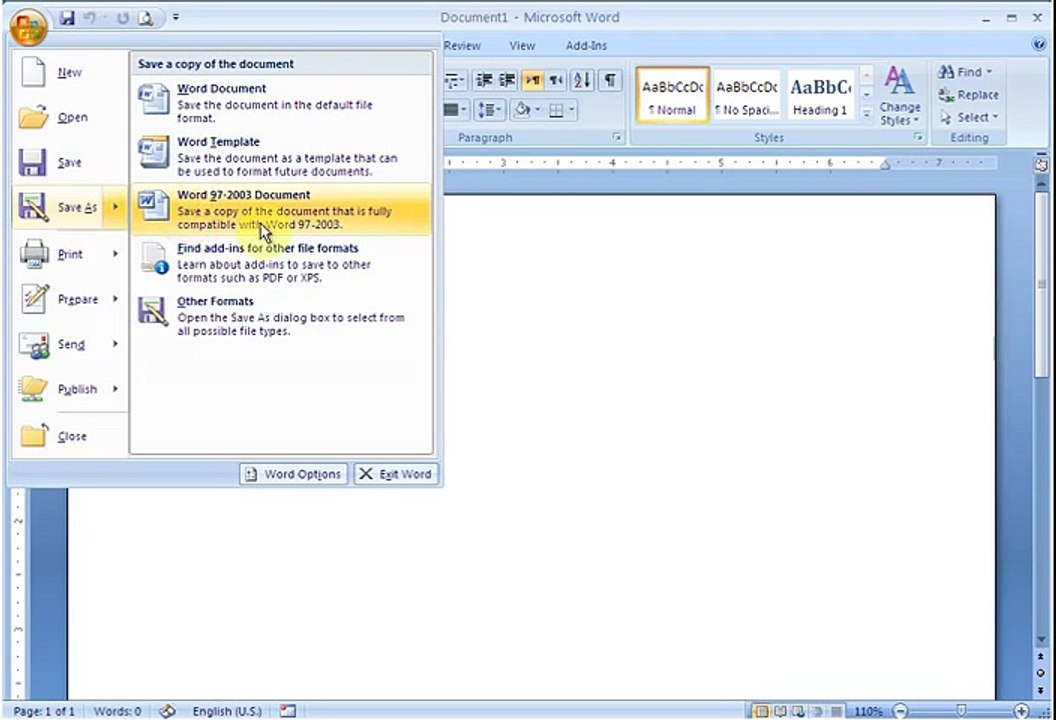Click the Word Options button
The width and height of the screenshot is (1056, 720).
pyautogui.click(x=293, y=474)
